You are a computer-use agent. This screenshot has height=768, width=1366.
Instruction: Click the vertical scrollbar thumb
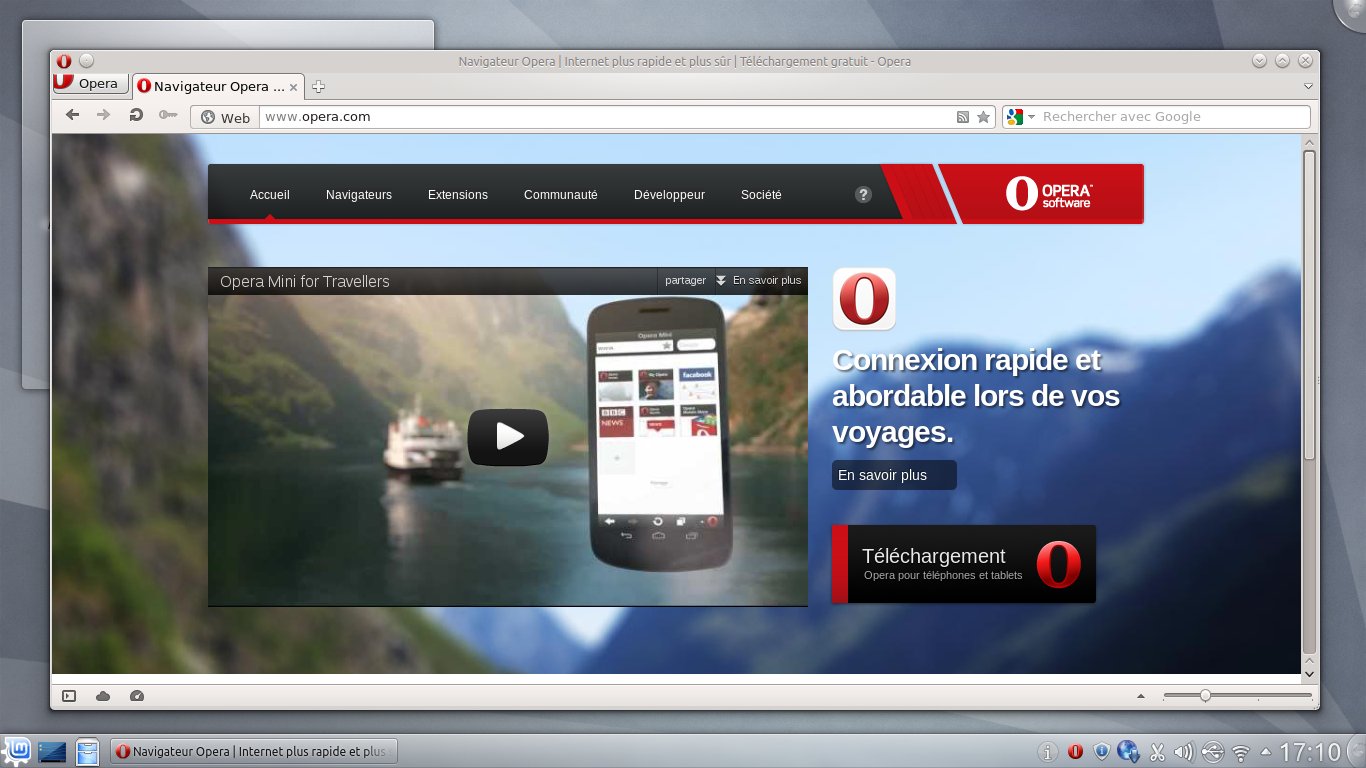coord(1310,305)
